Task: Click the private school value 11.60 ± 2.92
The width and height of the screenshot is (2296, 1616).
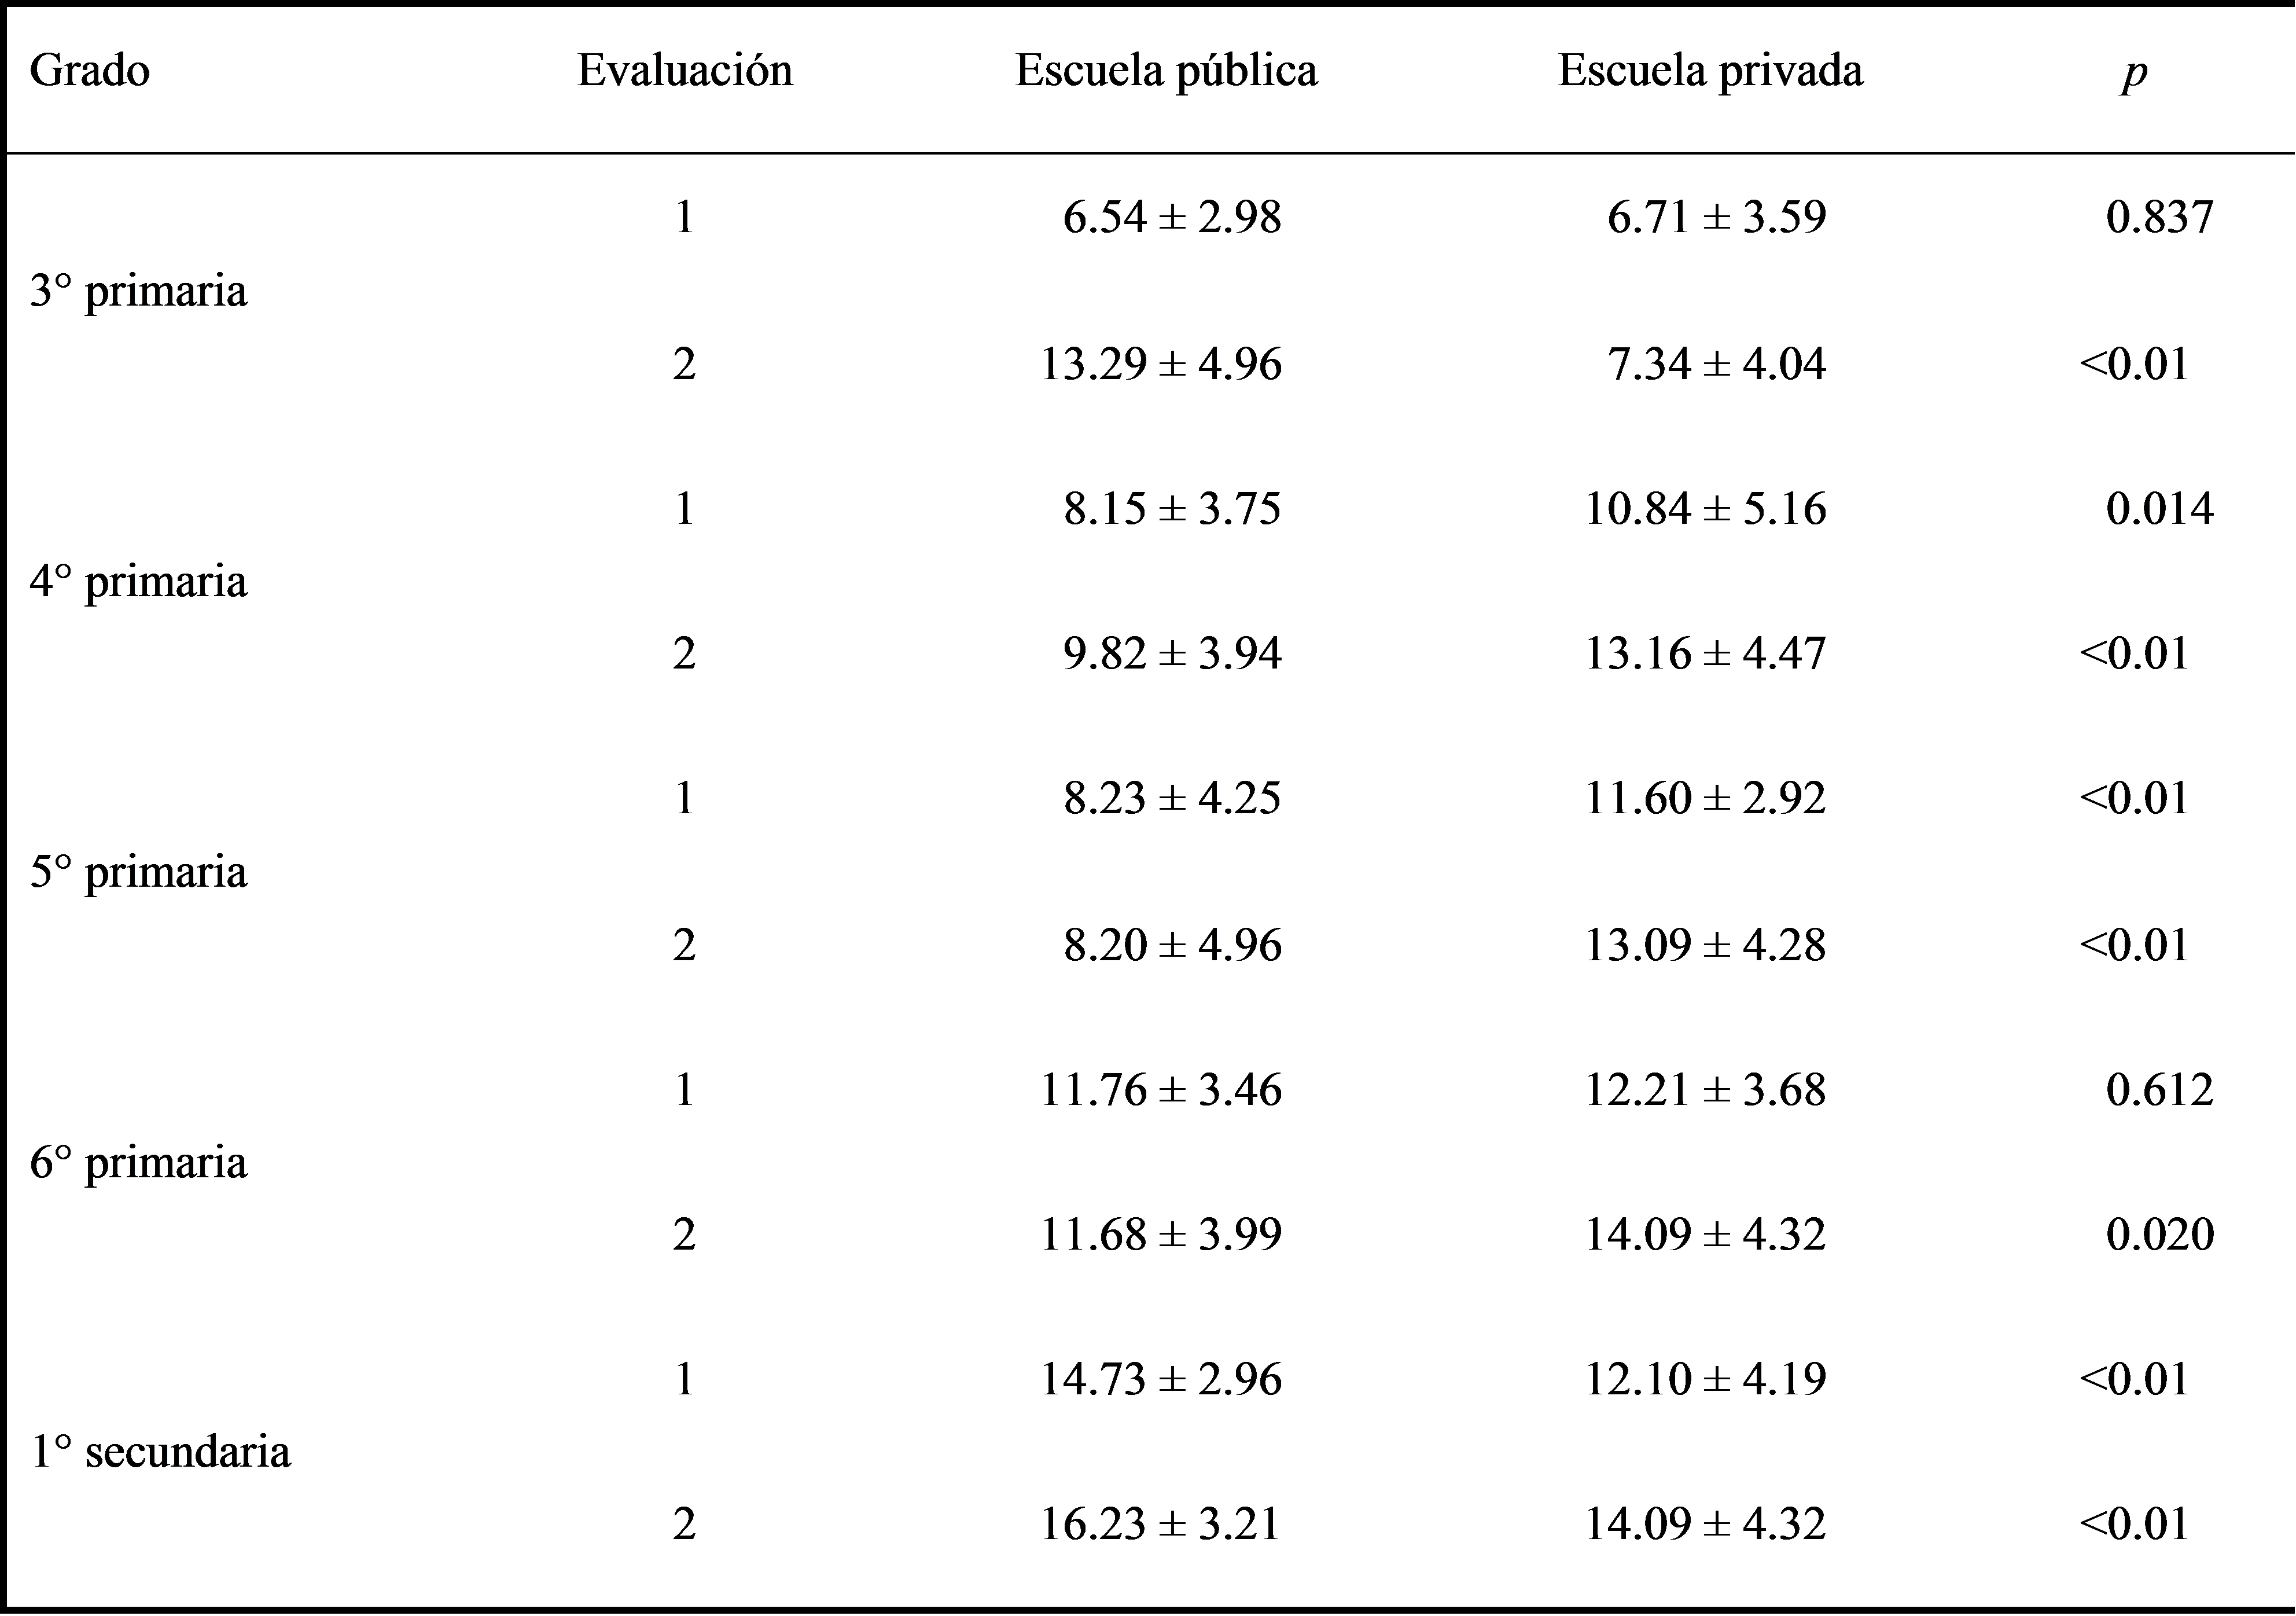Action: pyautogui.click(x=1705, y=798)
